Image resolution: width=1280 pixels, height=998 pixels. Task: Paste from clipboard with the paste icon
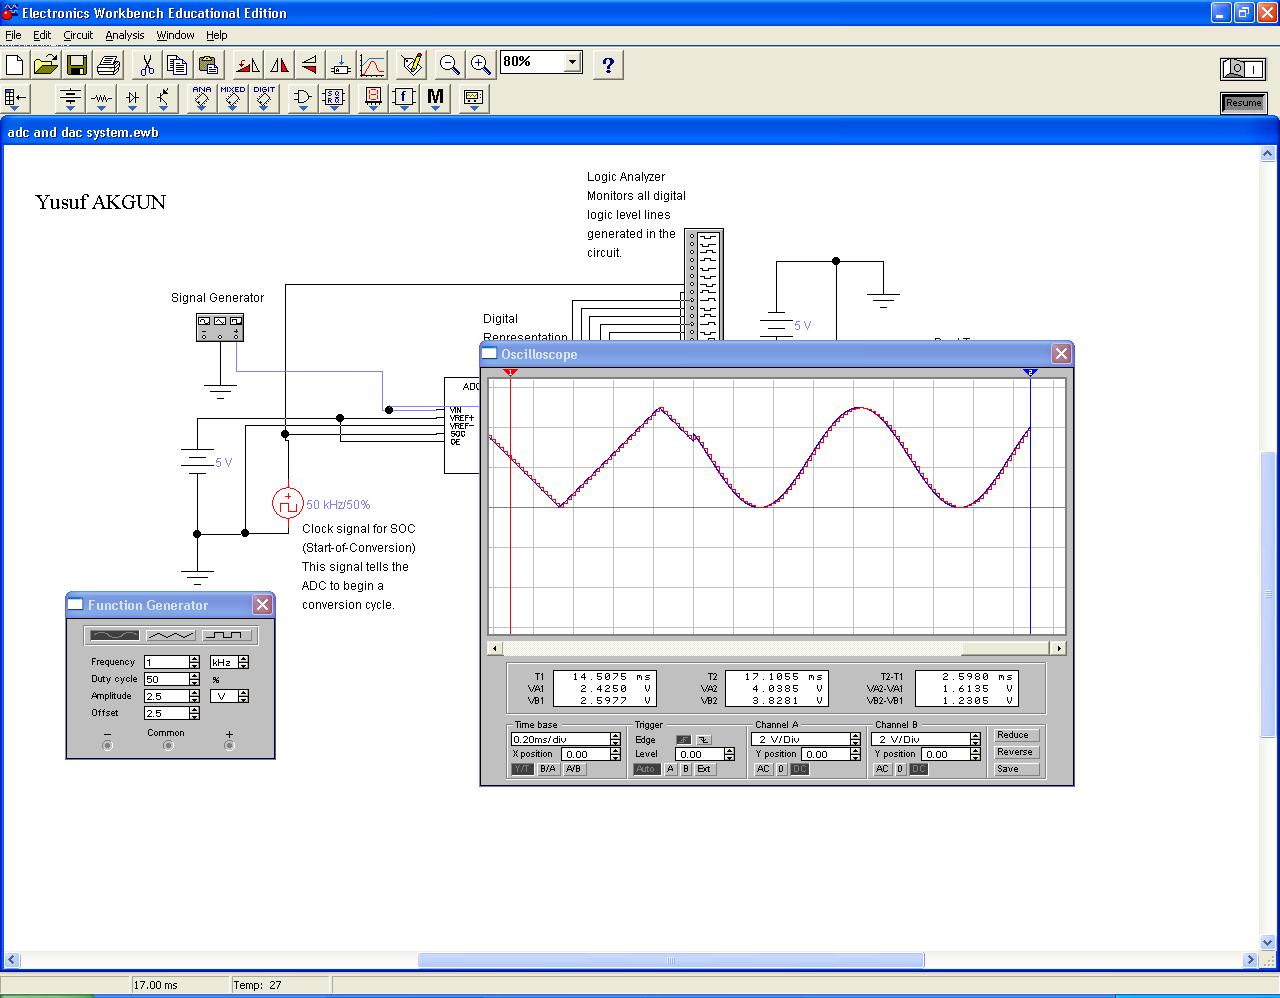(208, 65)
